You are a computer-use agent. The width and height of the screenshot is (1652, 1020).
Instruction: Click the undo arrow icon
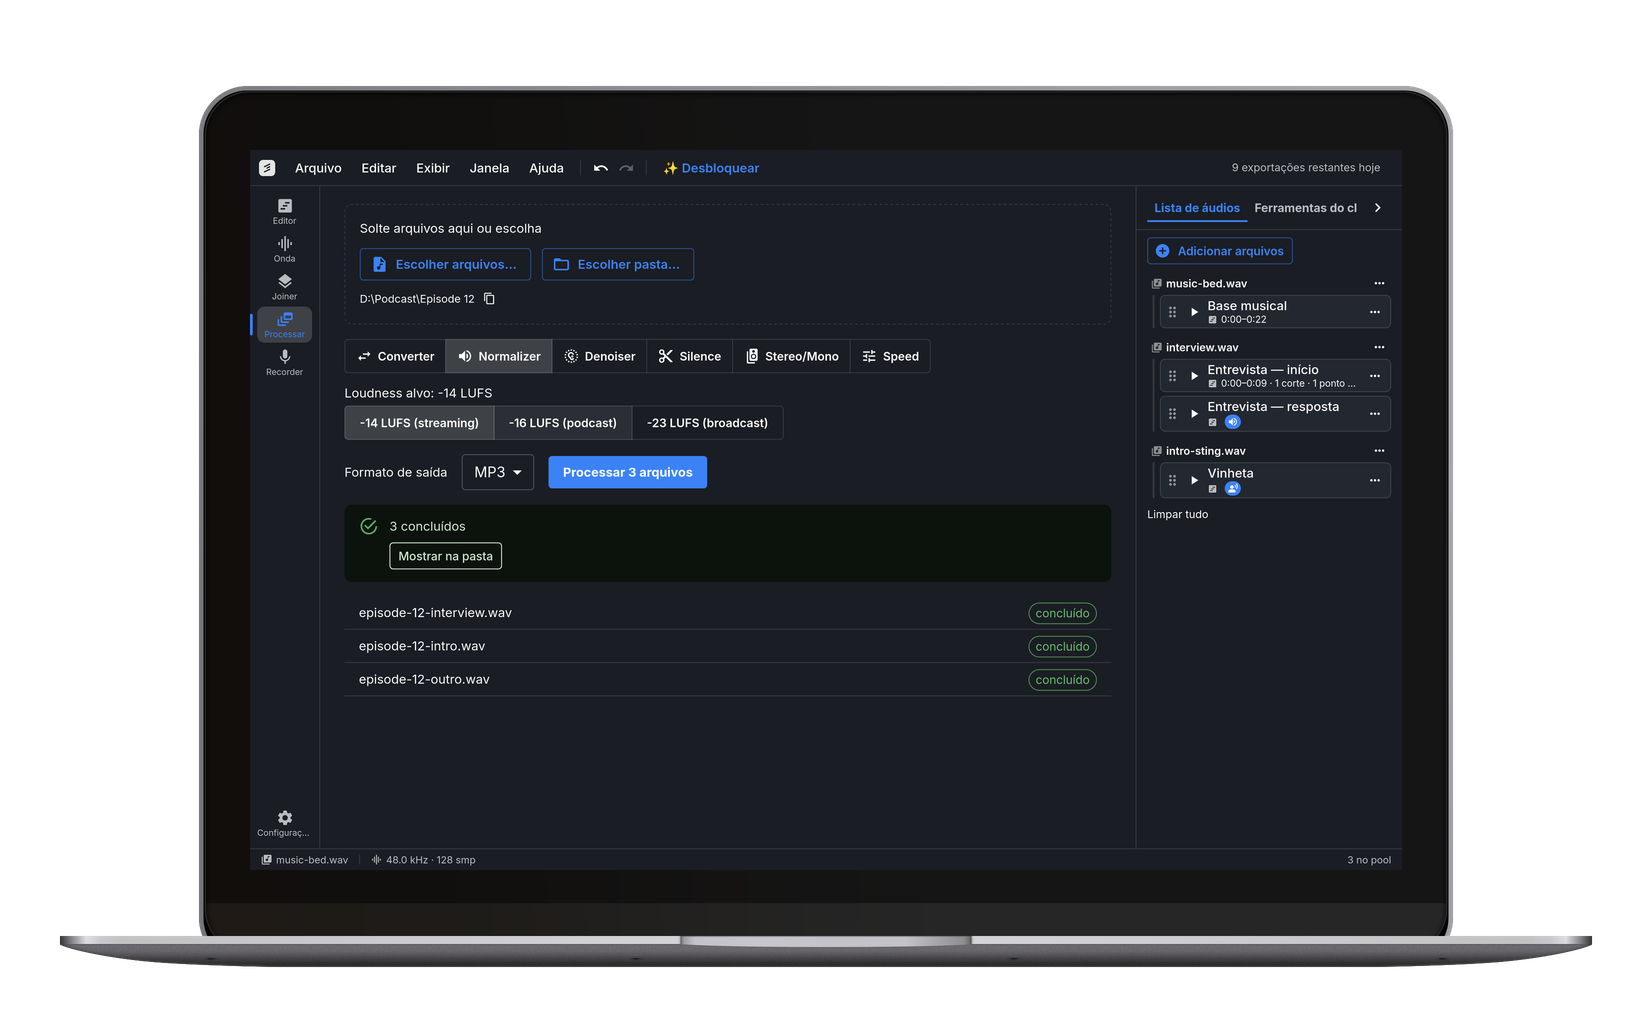pyautogui.click(x=600, y=168)
